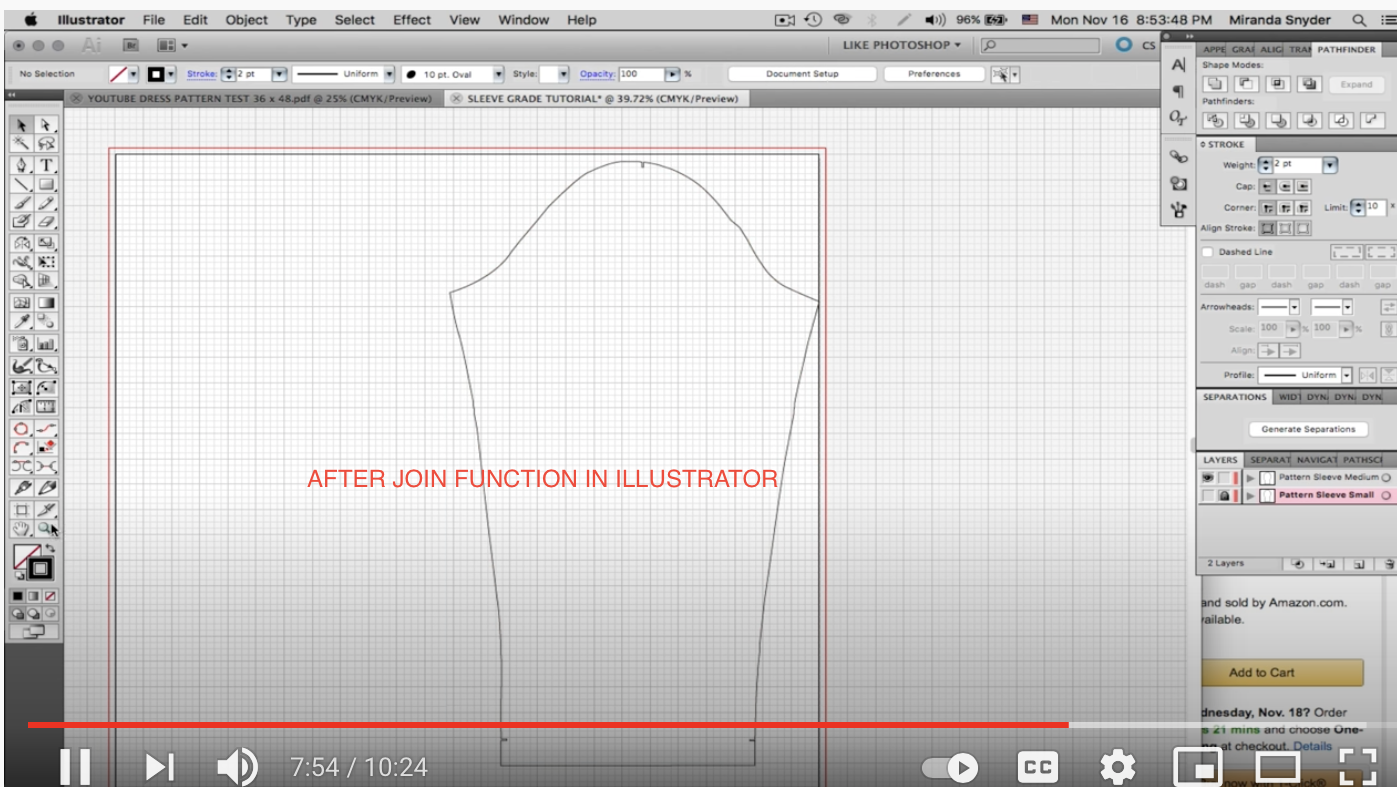
Task: Select the Paintbrush tool
Action: 21,202
